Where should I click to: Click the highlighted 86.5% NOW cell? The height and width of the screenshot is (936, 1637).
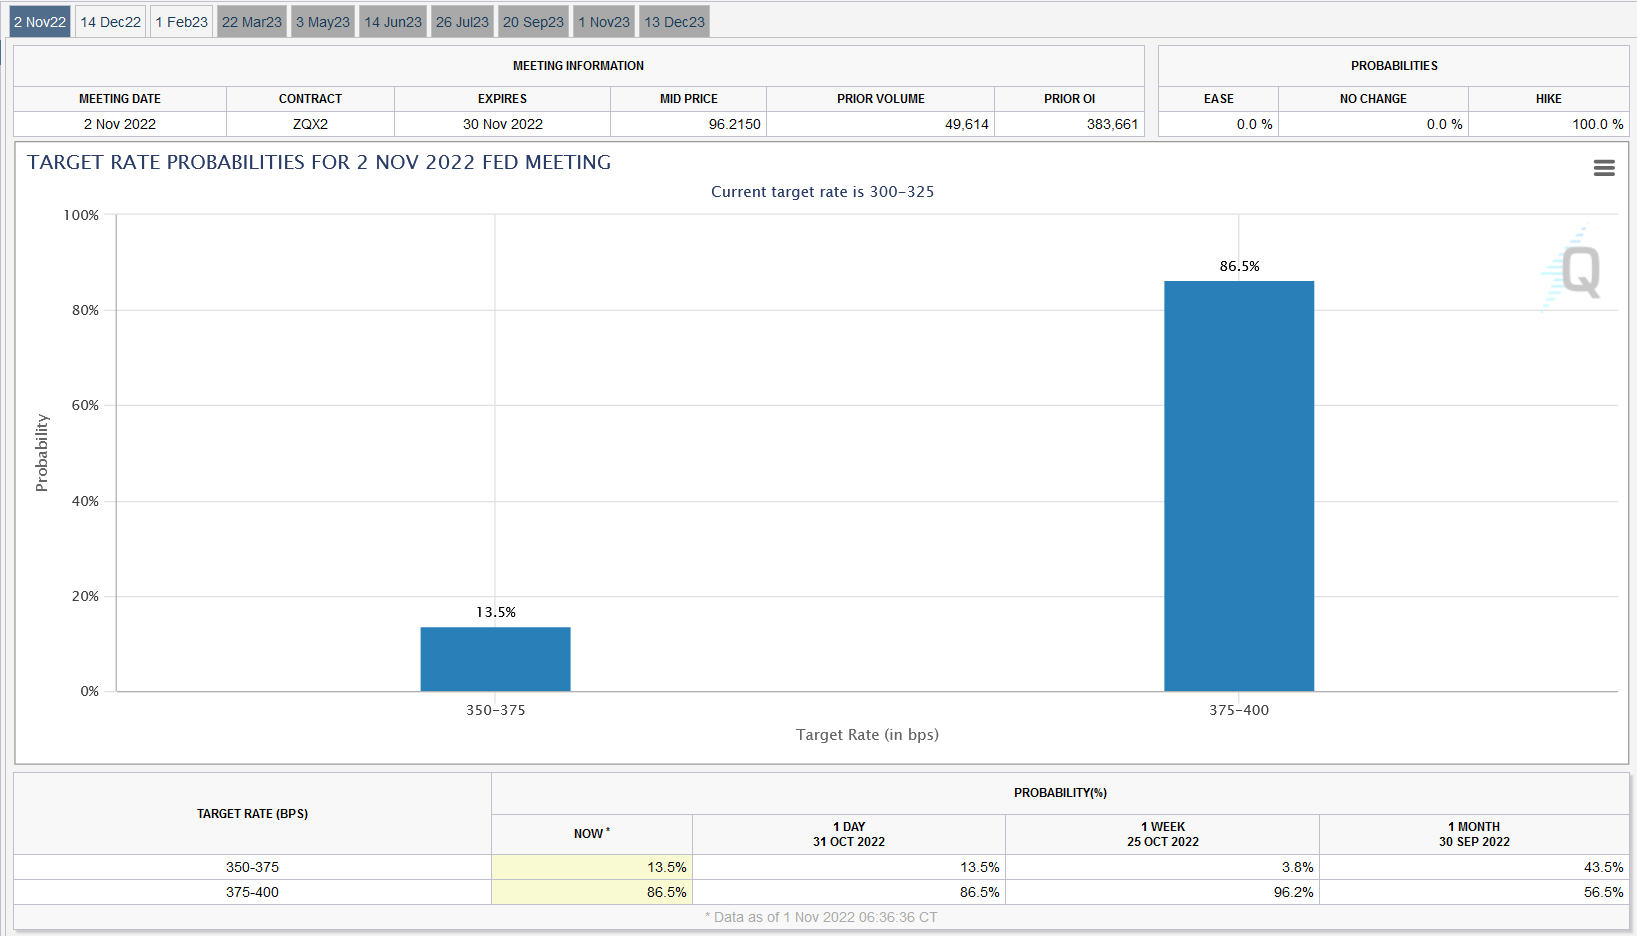[592, 892]
